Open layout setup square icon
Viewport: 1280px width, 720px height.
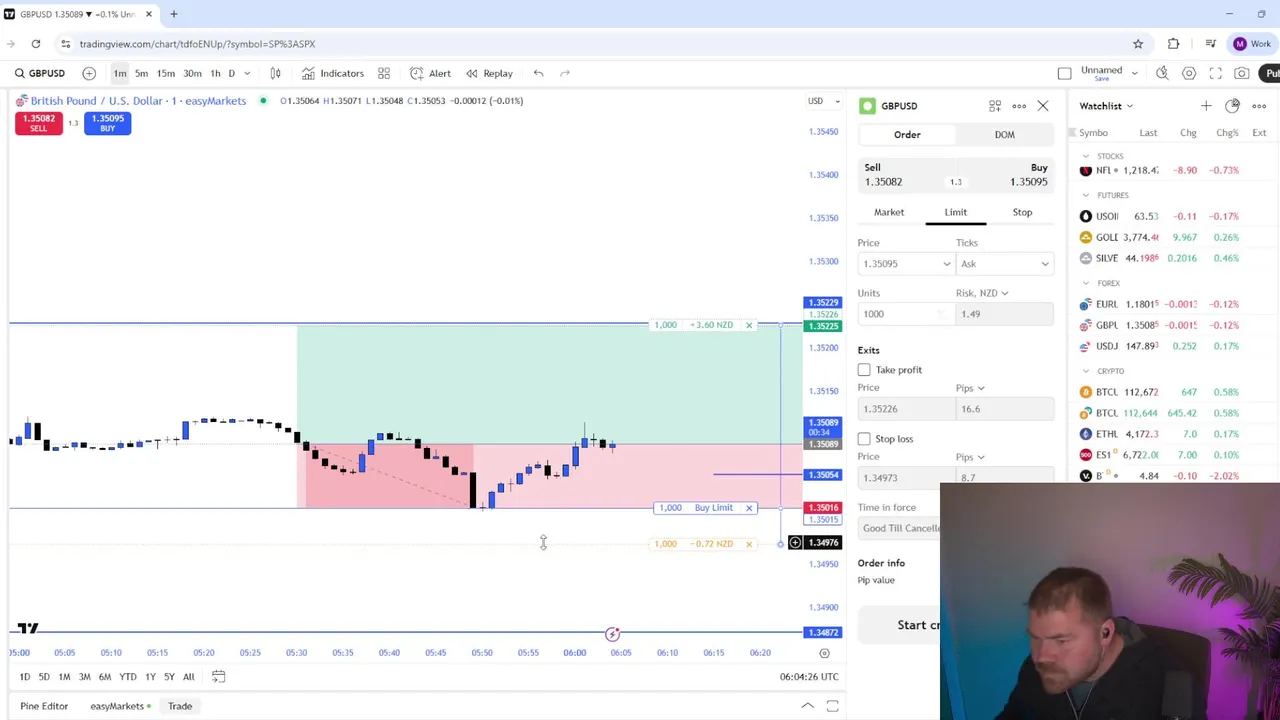point(1064,73)
